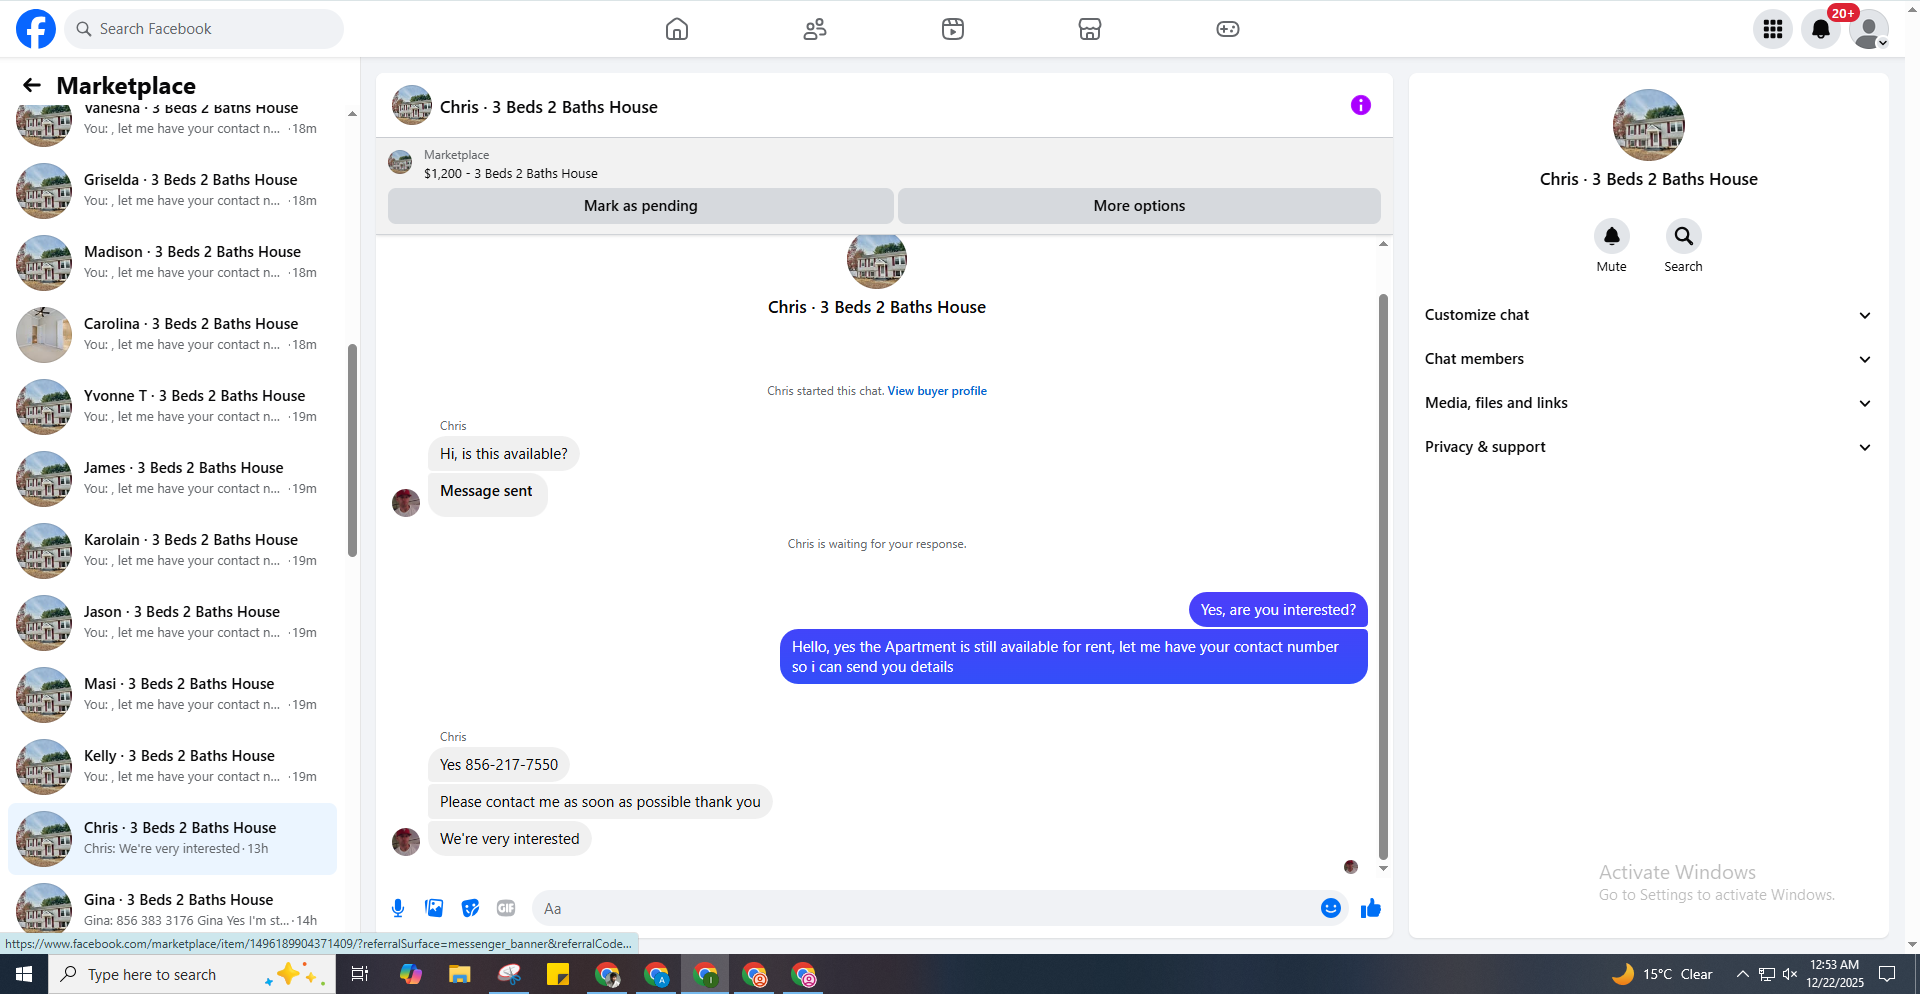This screenshot has width=1920, height=994.
Task: Focus the Search Facebook box
Action: 204,29
